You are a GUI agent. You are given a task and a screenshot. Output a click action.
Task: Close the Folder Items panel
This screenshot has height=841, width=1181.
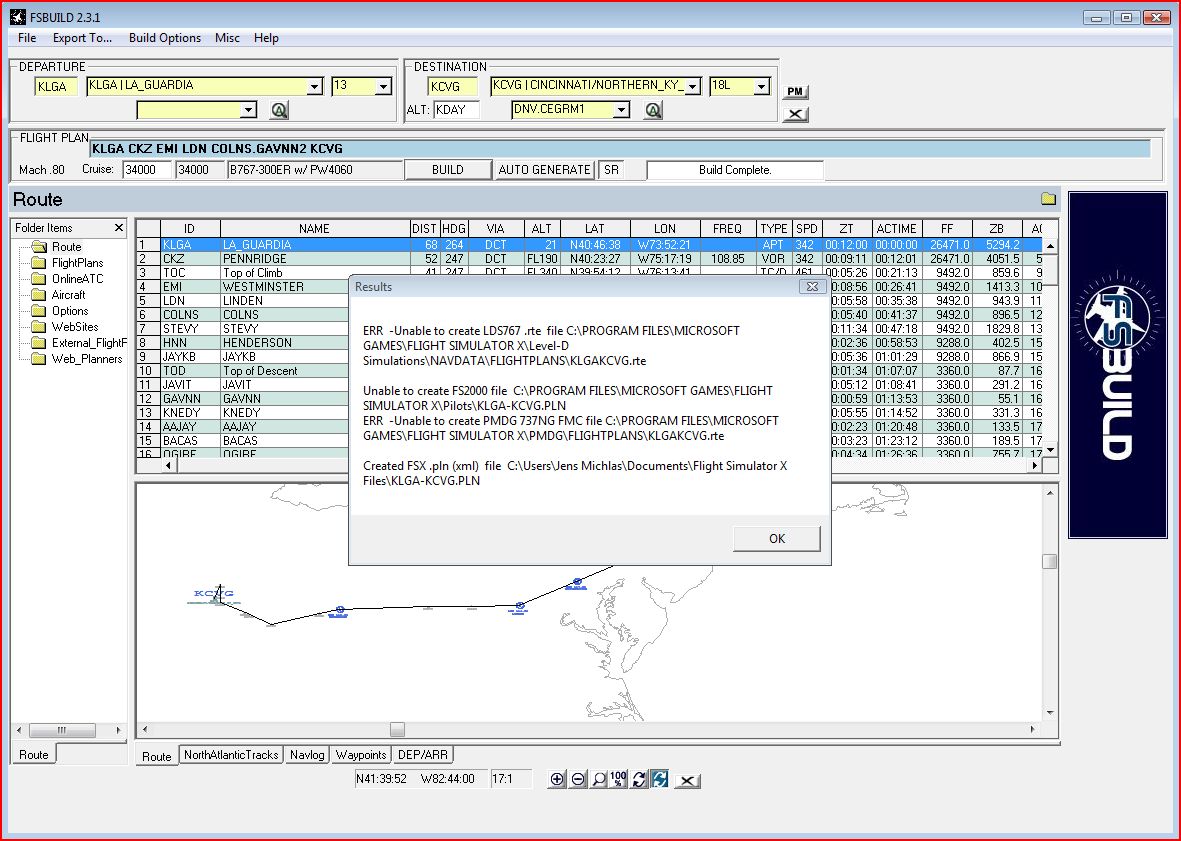click(118, 227)
